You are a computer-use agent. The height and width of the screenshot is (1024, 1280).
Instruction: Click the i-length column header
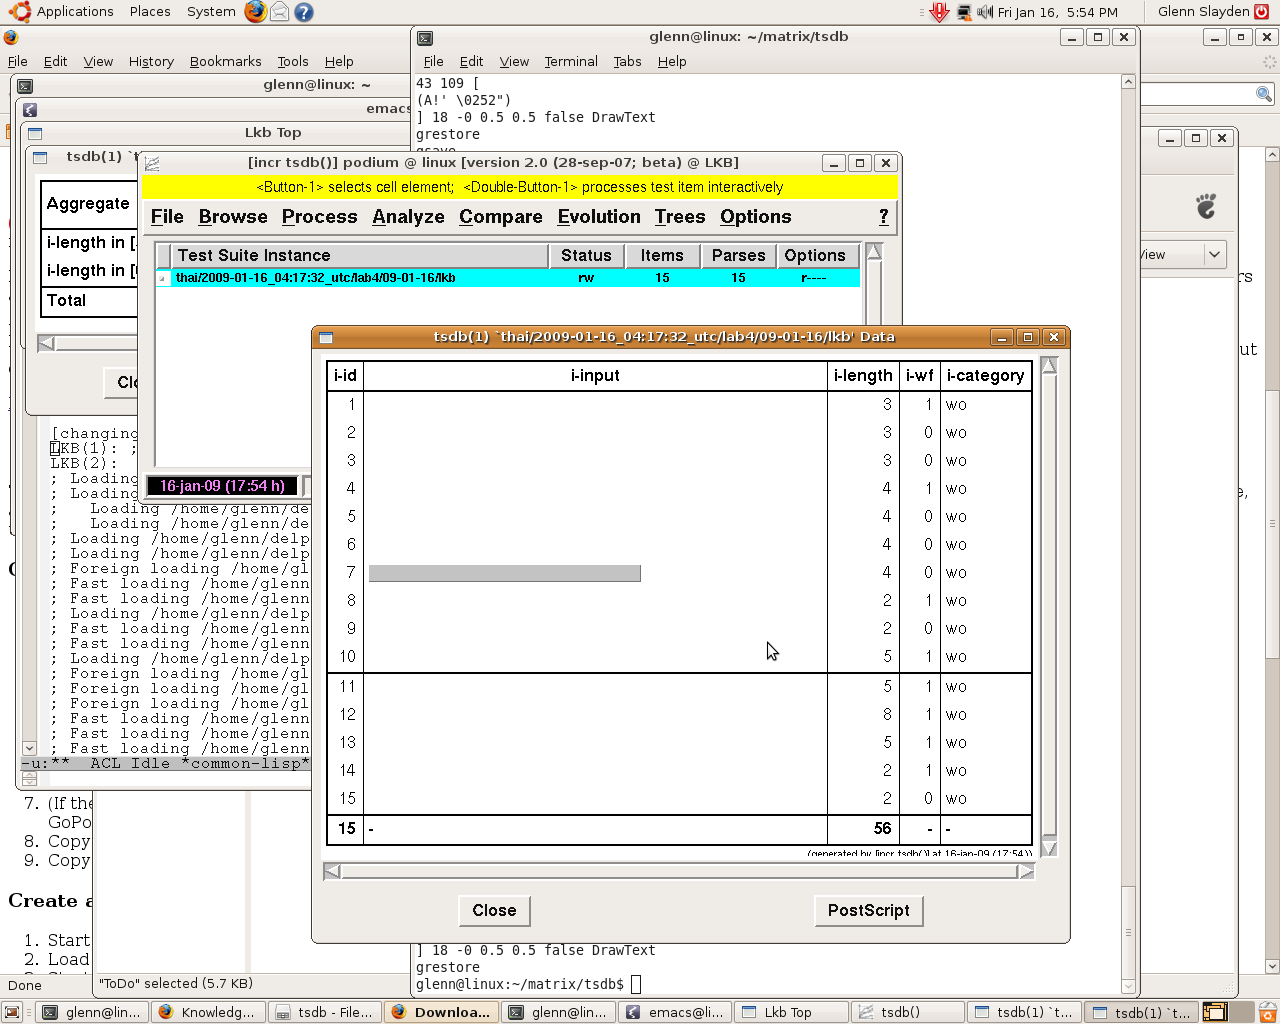click(863, 376)
